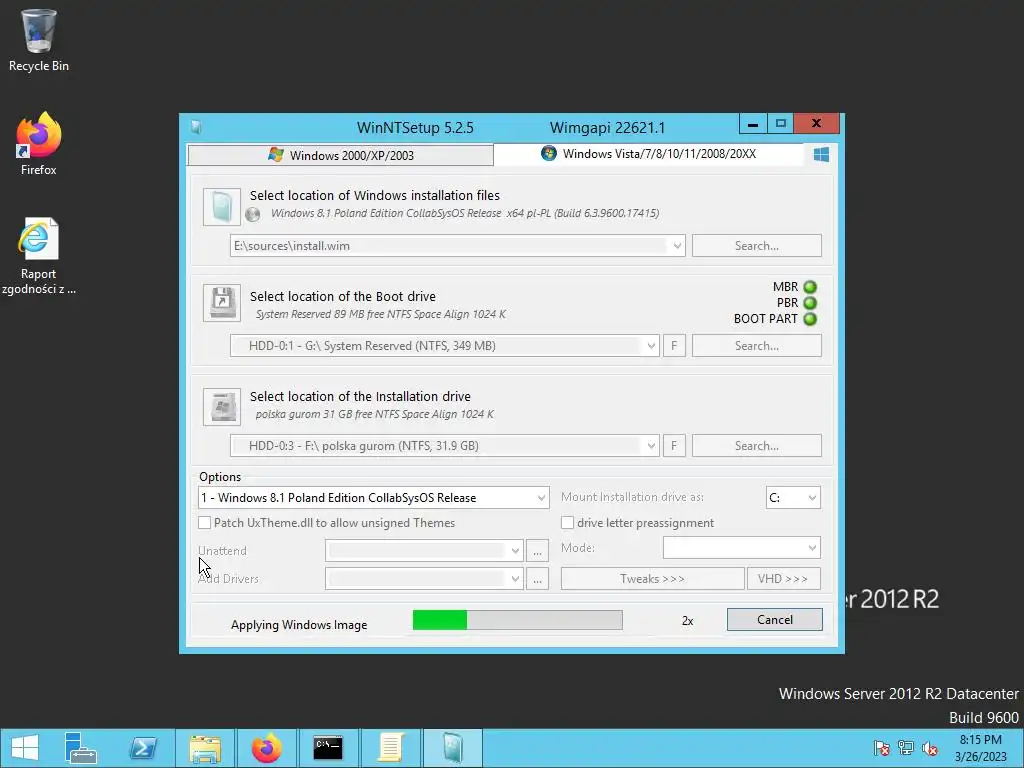Click the Applying Windows Image progress bar
This screenshot has height=768, width=1024.
coord(517,620)
